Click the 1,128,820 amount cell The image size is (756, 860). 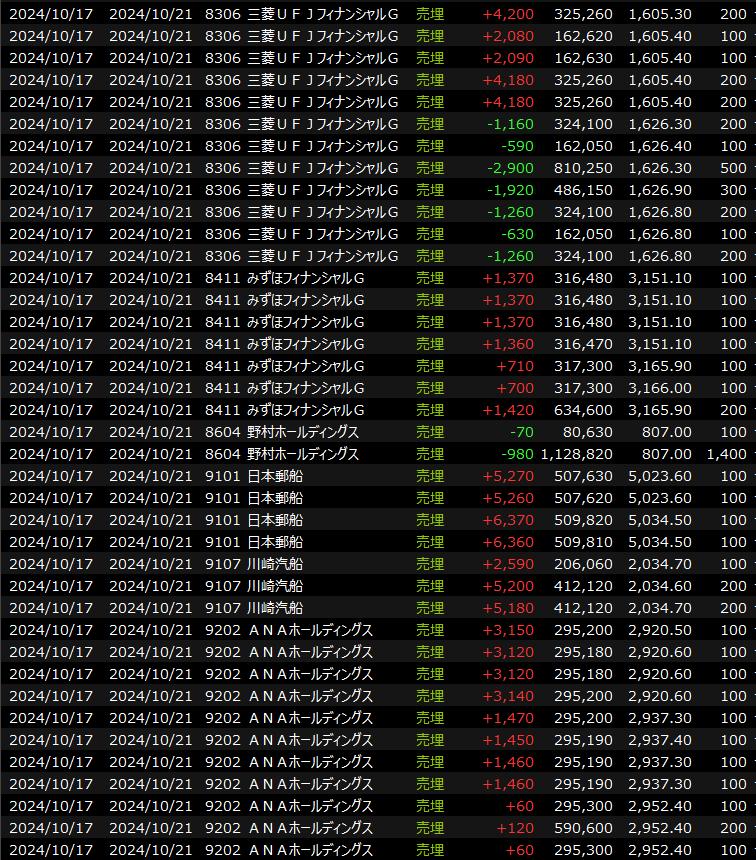pos(576,454)
